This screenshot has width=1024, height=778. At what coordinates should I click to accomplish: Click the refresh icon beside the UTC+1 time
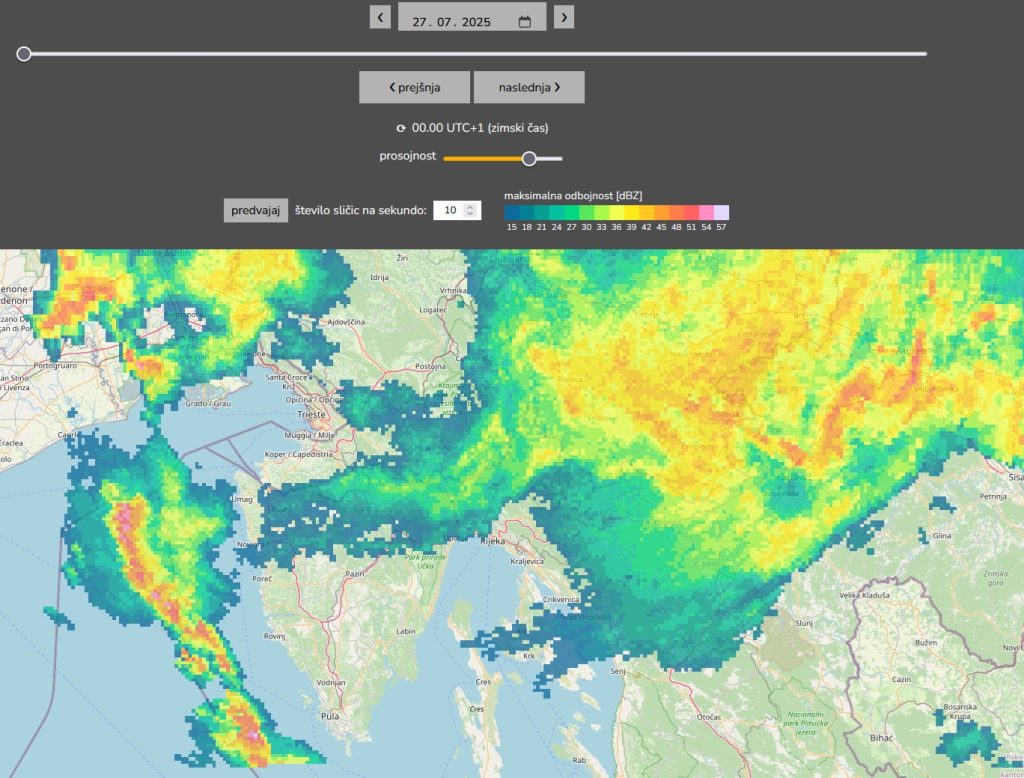402,128
